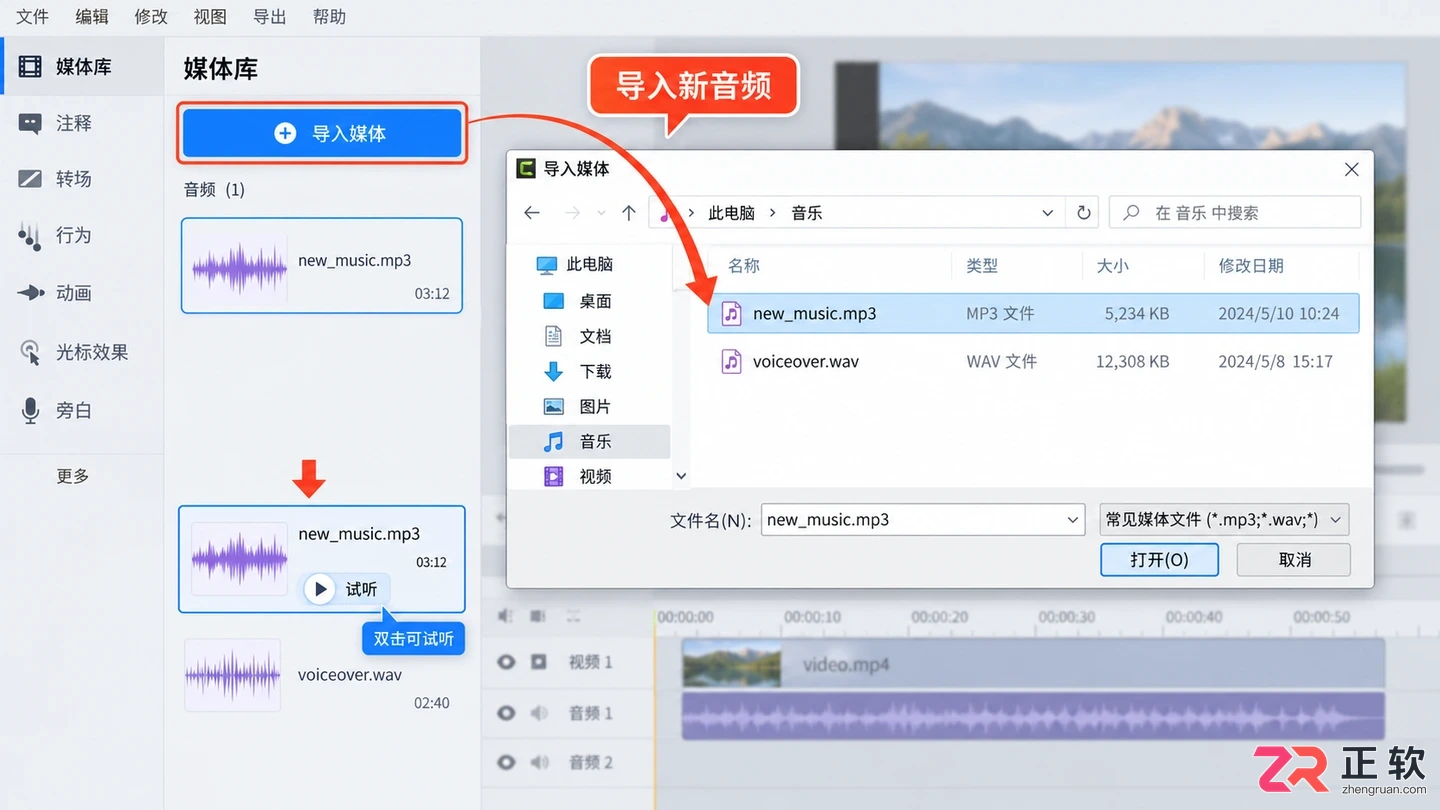Viewport: 1440px width, 810px height.
Task: Open the 常见媒体文件 file type dropdown
Action: click(1225, 520)
